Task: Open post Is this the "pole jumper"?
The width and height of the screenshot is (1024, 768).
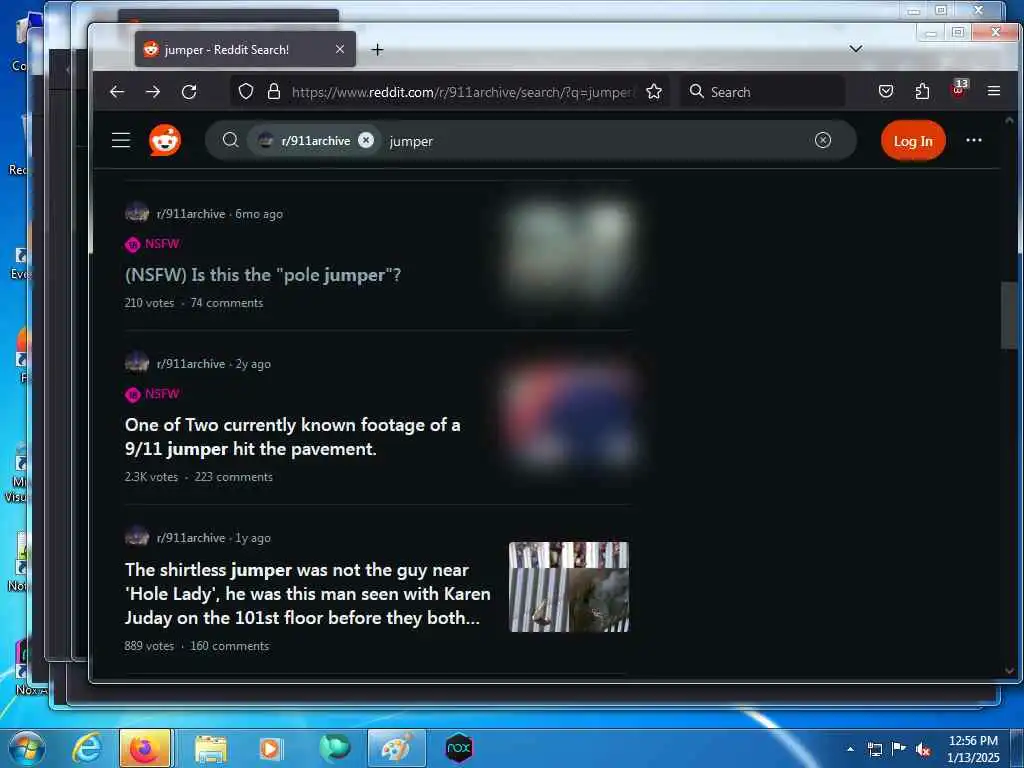Action: pos(263,275)
